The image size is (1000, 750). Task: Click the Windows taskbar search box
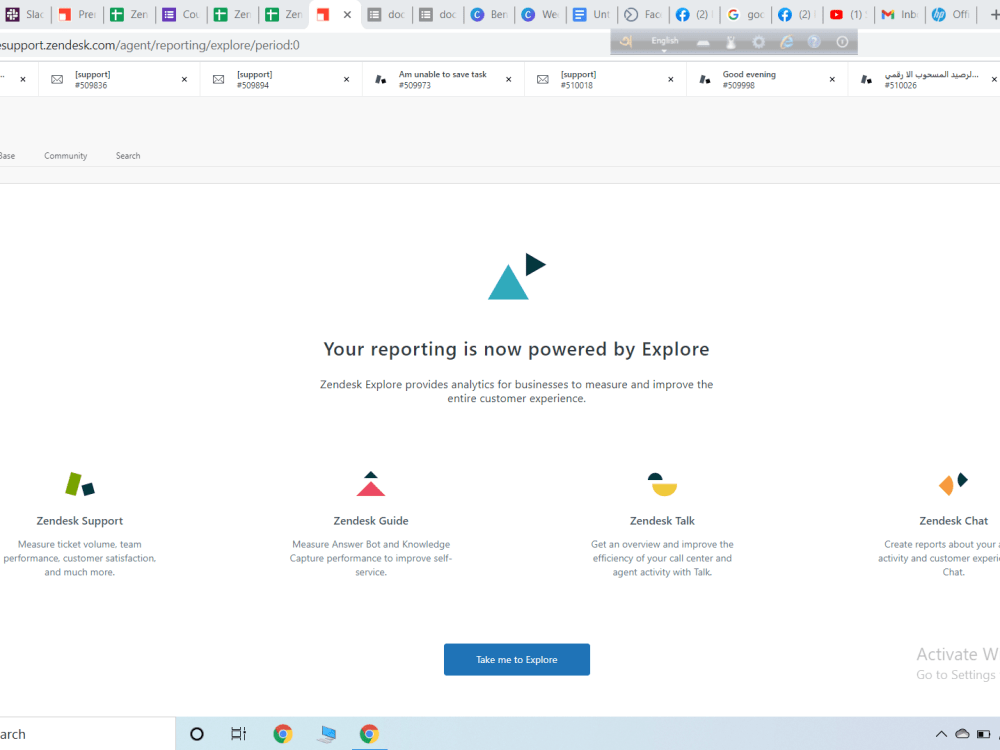point(87,734)
